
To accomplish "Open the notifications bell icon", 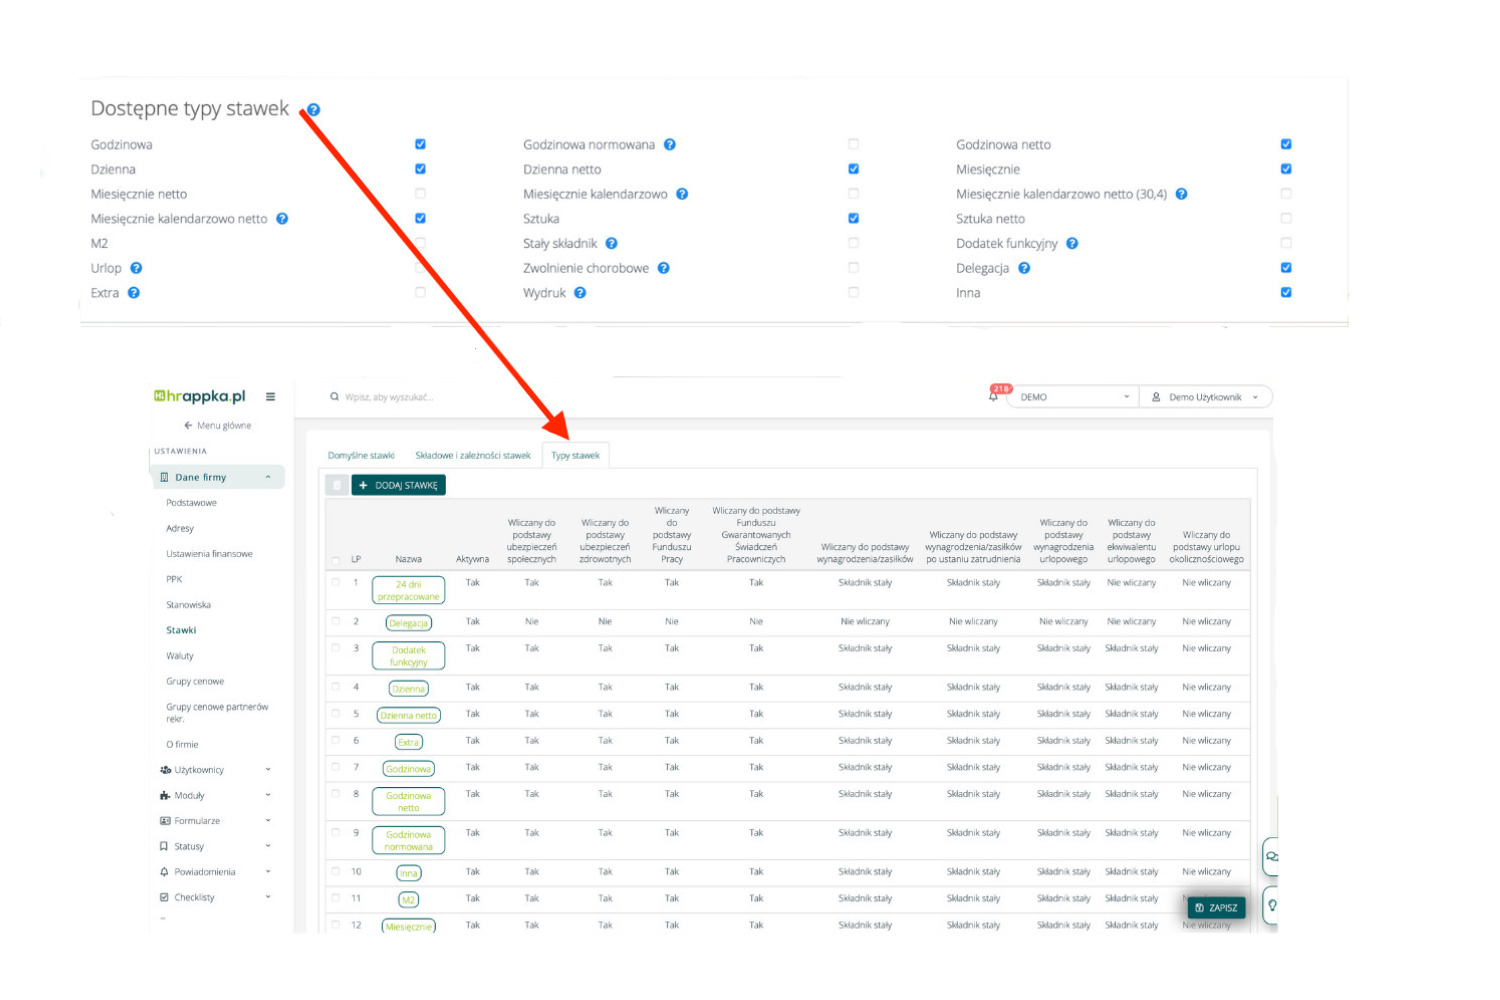I will tap(994, 396).
